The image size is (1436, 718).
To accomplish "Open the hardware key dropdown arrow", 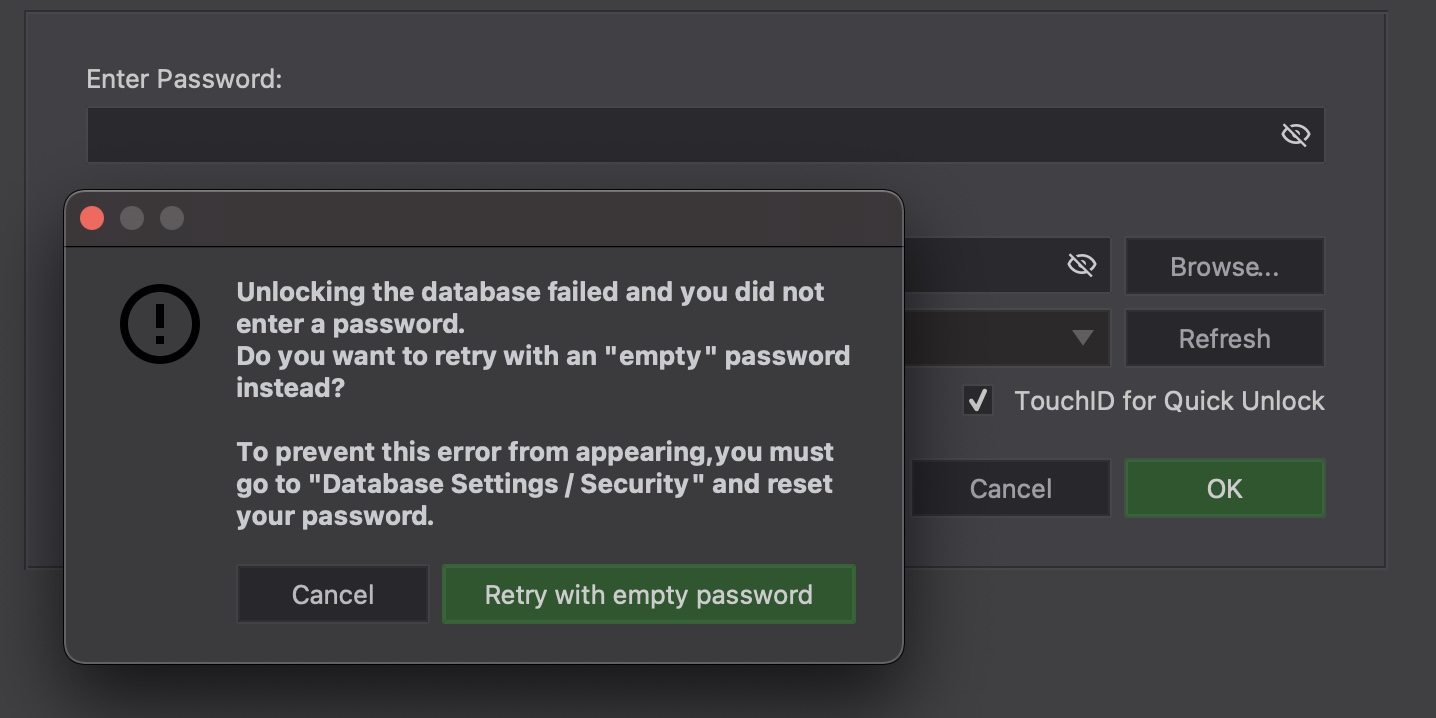I will click(x=1083, y=338).
